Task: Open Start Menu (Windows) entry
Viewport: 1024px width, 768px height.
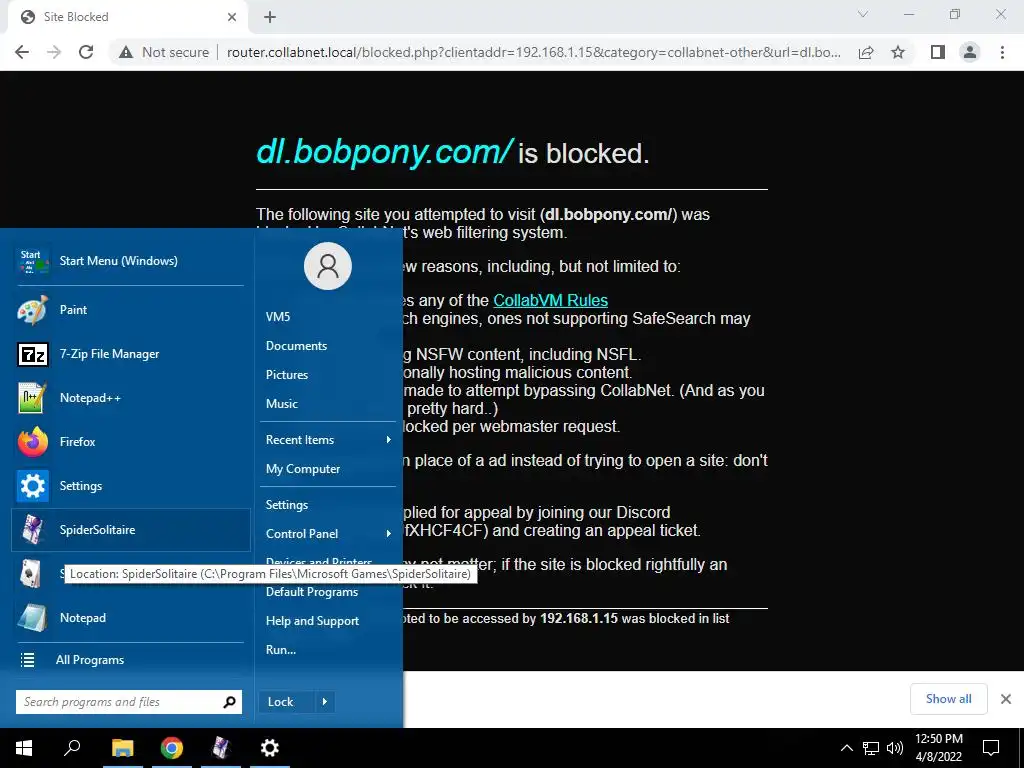Action: [131, 261]
